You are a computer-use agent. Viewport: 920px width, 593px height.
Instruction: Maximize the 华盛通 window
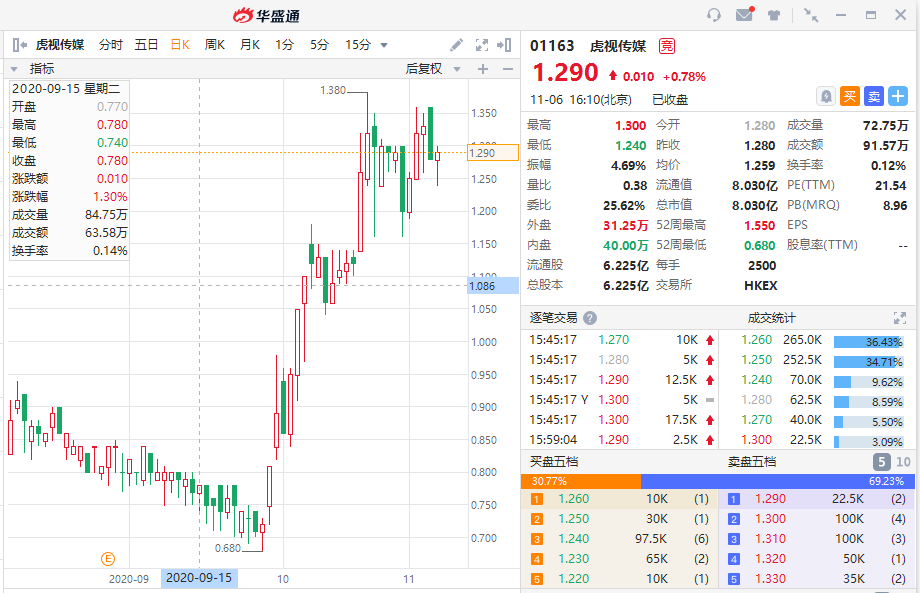871,15
